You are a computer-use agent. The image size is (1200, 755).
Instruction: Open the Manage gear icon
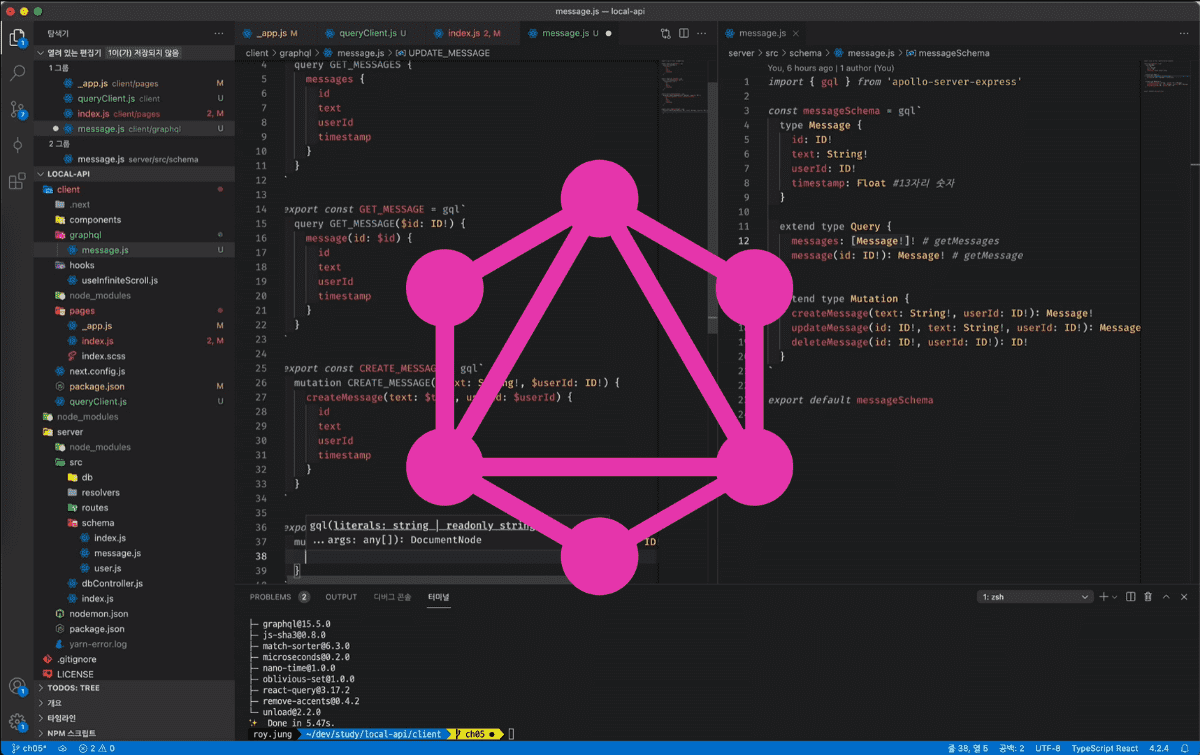tap(17, 722)
